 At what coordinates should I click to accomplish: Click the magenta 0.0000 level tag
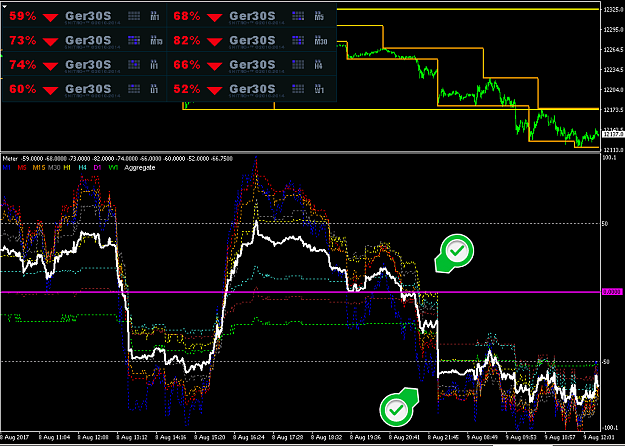[612, 292]
